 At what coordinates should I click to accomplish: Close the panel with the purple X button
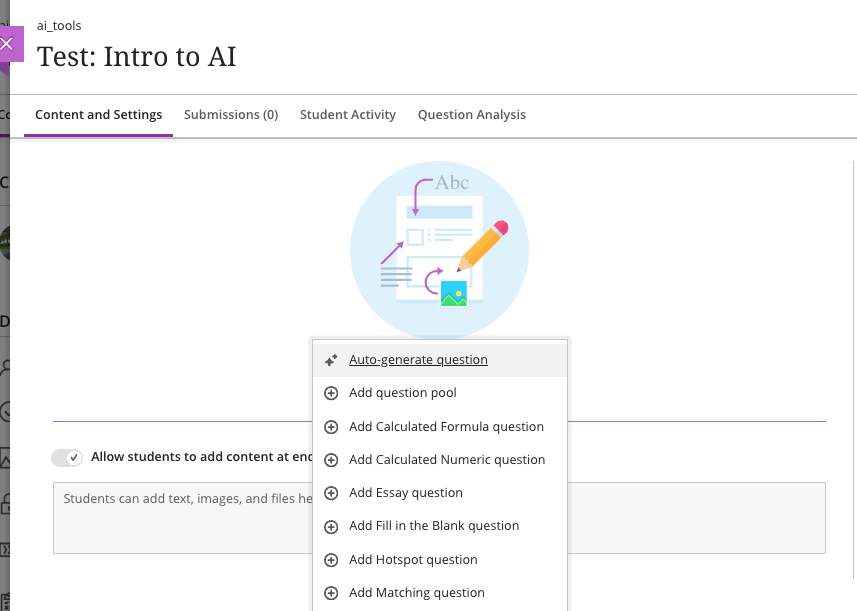[8, 44]
